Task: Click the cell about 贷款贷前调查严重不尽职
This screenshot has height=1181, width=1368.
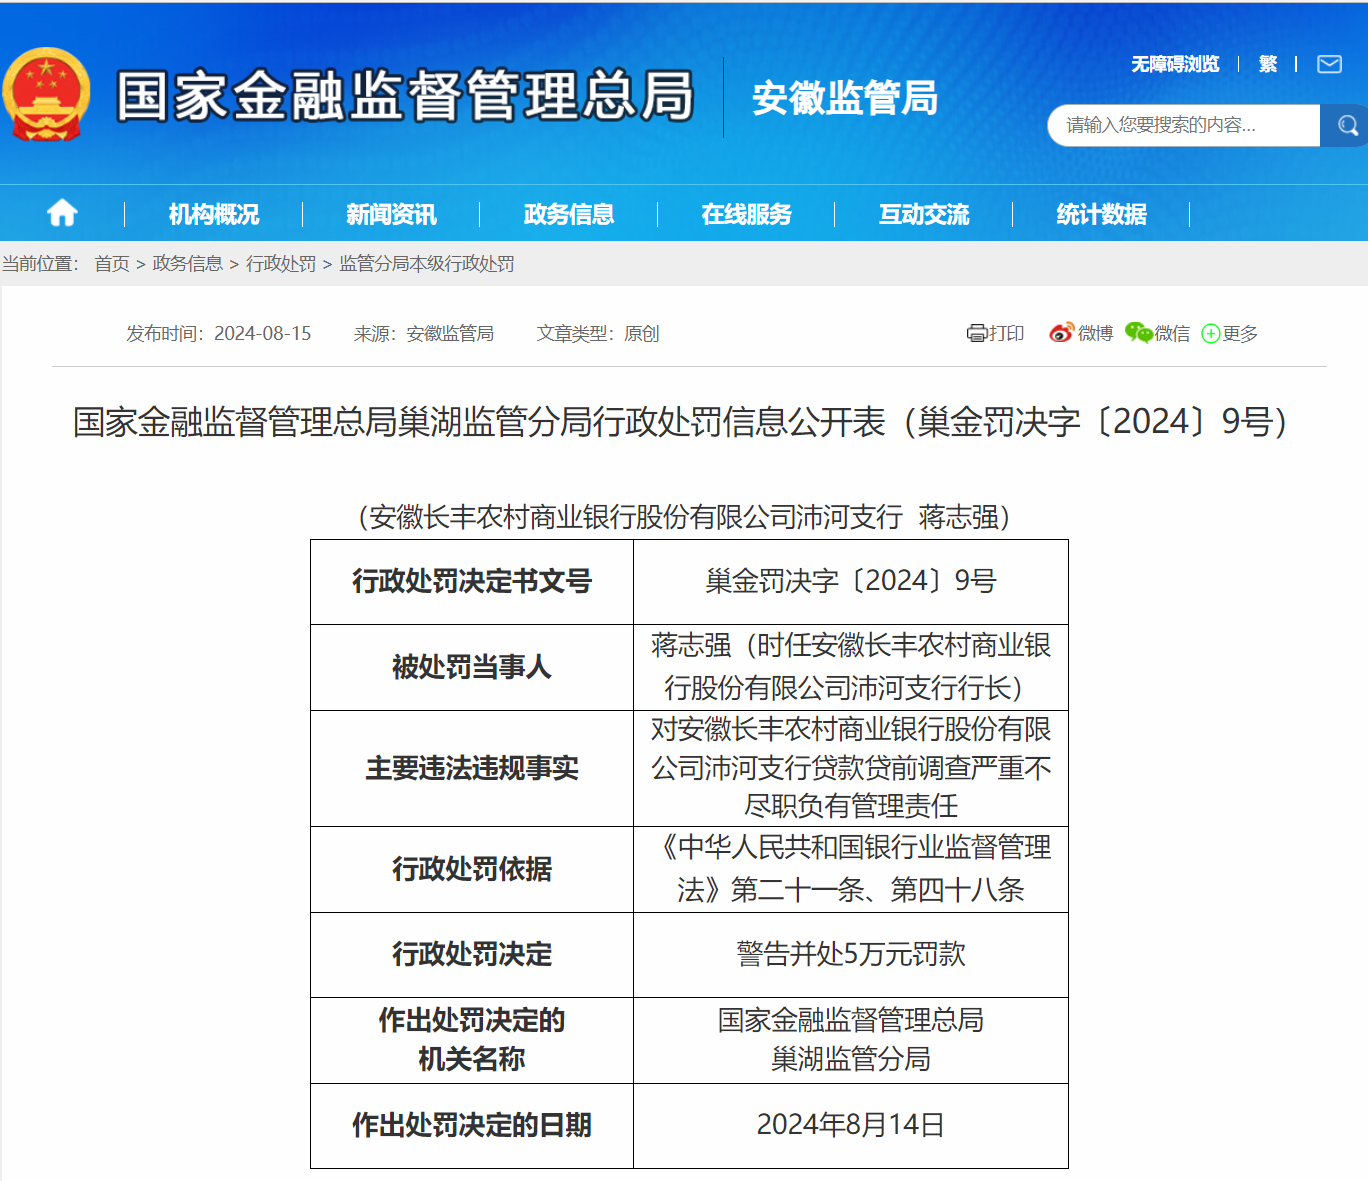Action: pyautogui.click(x=851, y=769)
